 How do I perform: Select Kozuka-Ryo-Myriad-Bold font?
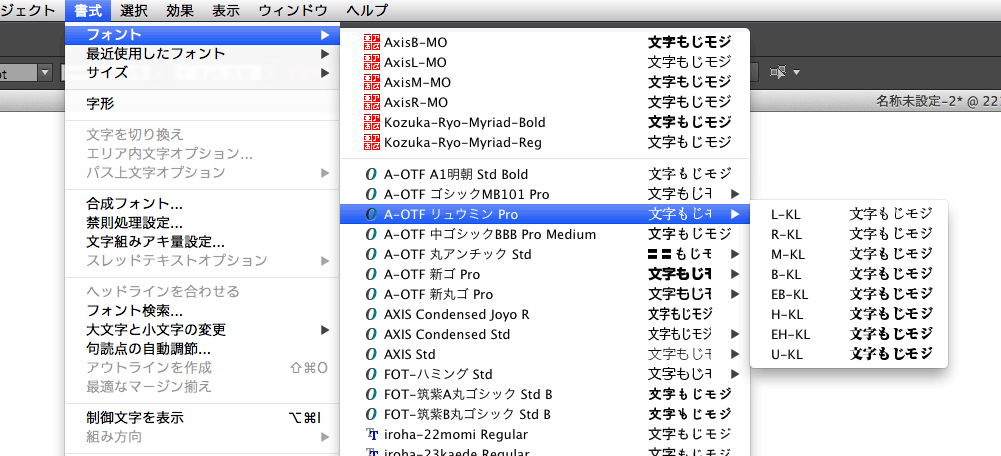pyautogui.click(x=545, y=122)
